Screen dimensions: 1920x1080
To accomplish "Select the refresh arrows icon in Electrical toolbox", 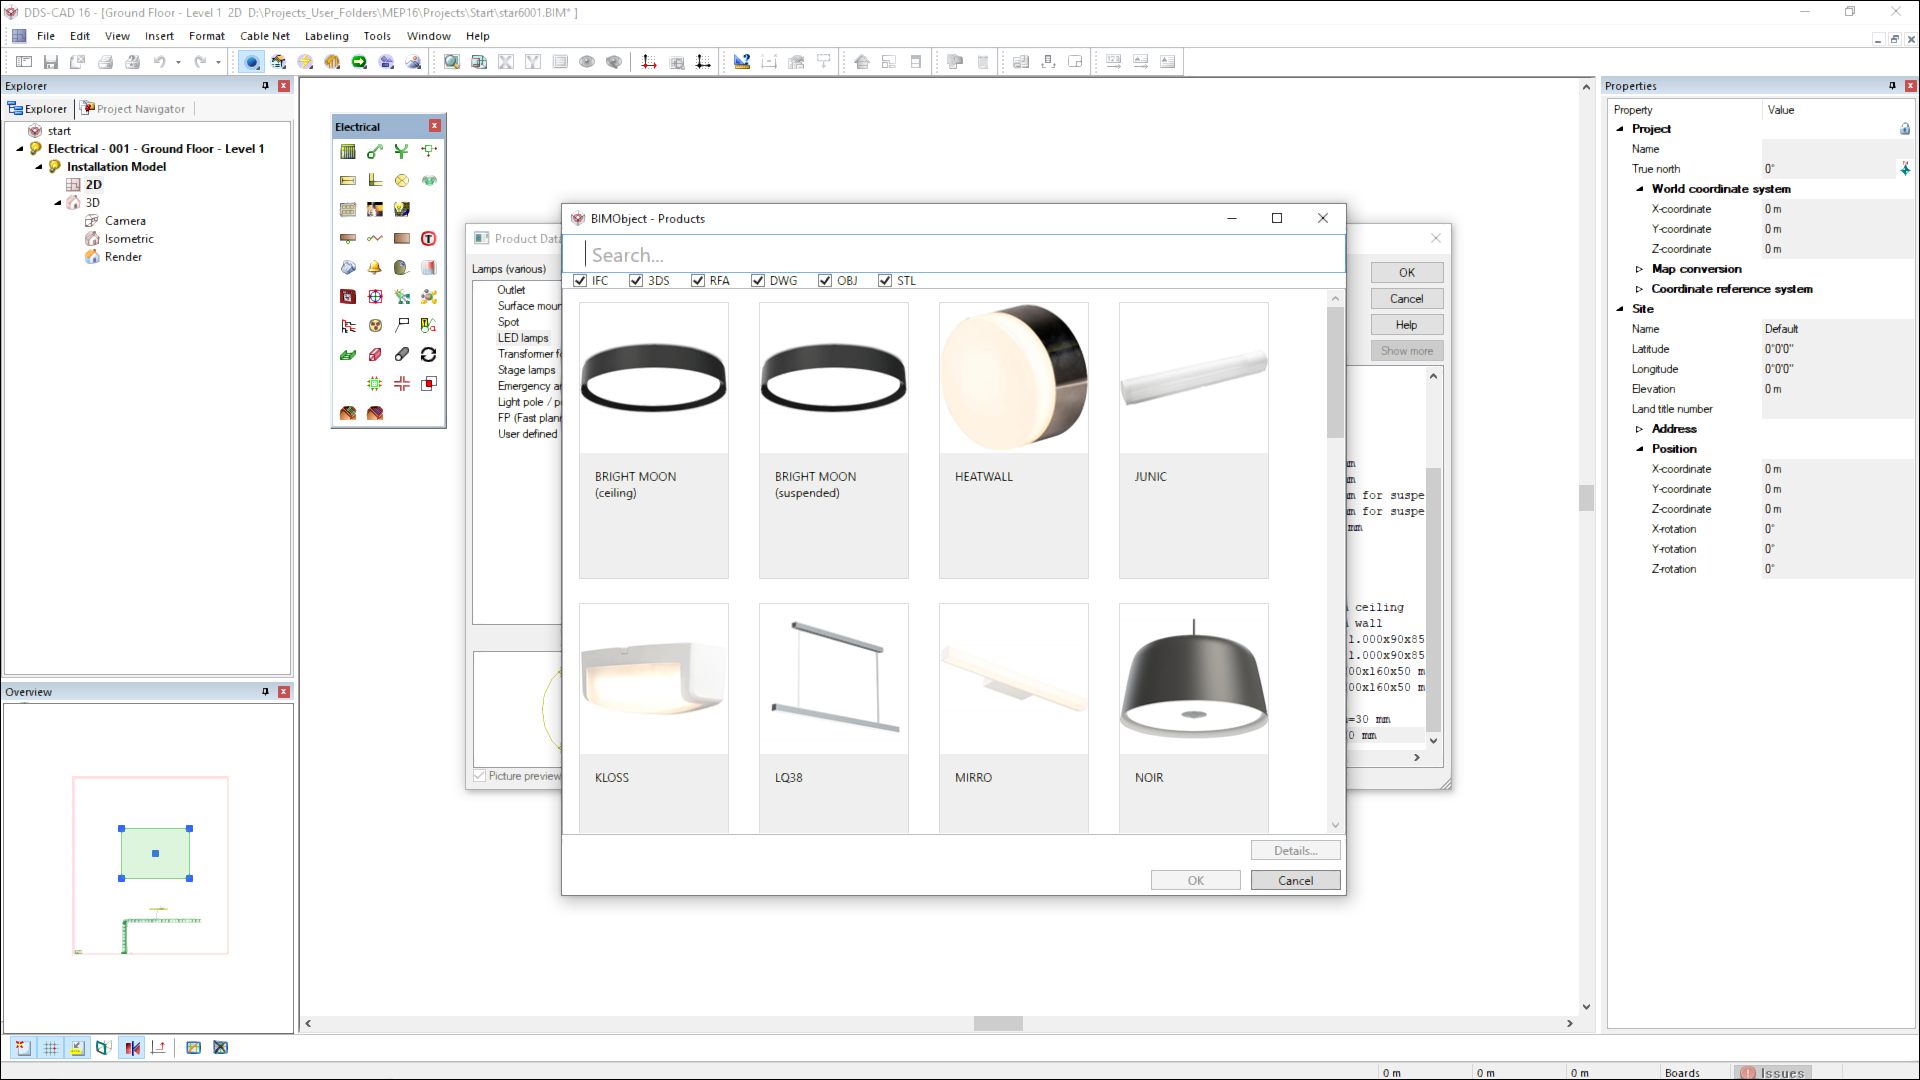I will click(x=429, y=355).
